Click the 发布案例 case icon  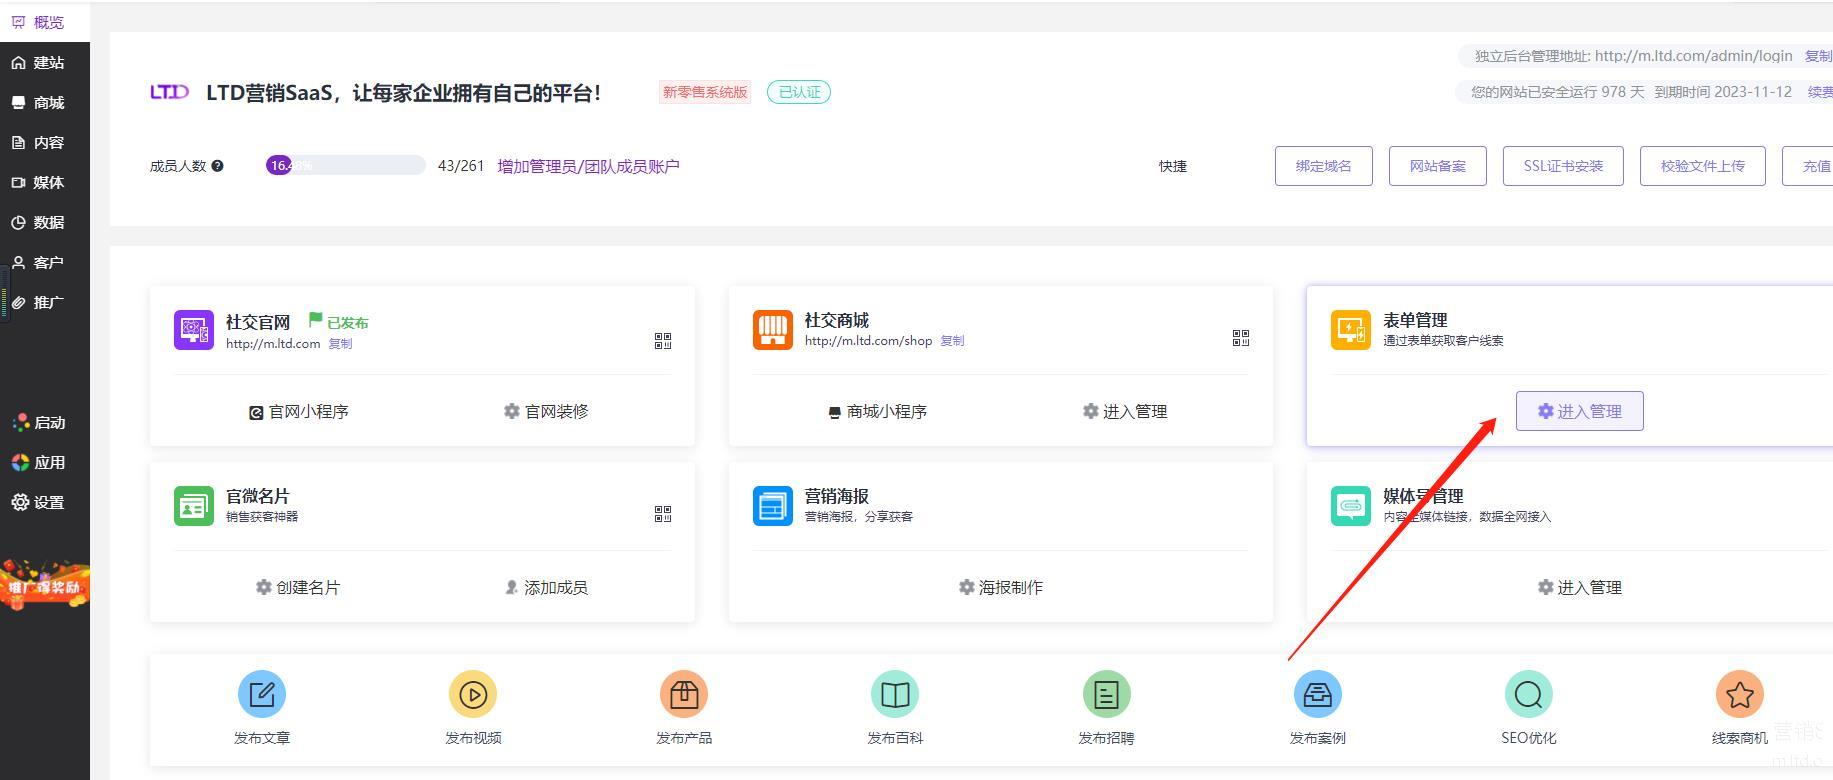(x=1317, y=694)
